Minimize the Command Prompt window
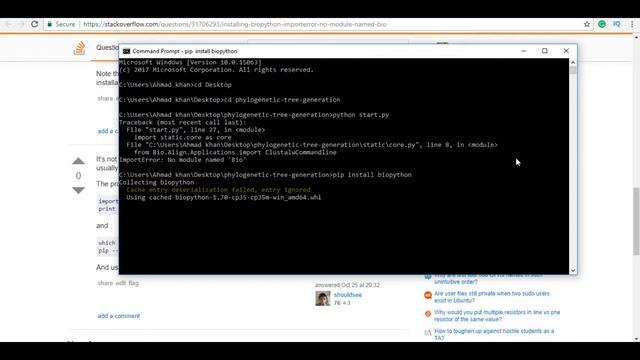Viewport: 640px width, 360px height. [x=524, y=51]
